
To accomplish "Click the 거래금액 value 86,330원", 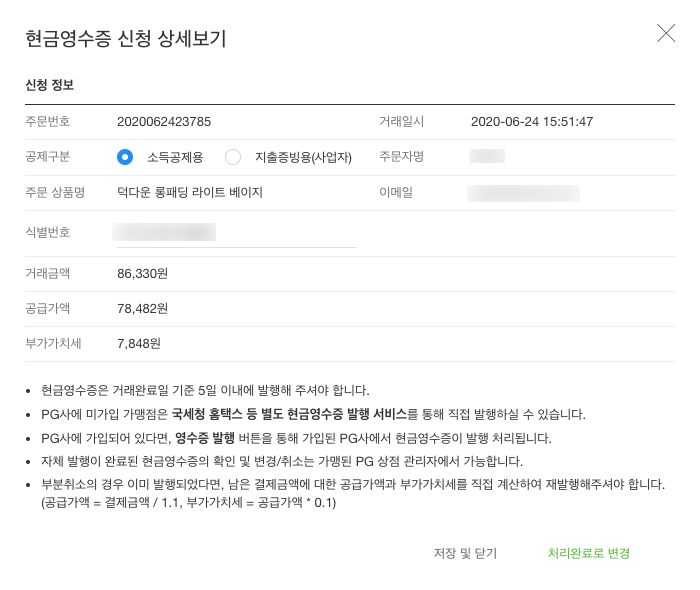I will point(142,272).
